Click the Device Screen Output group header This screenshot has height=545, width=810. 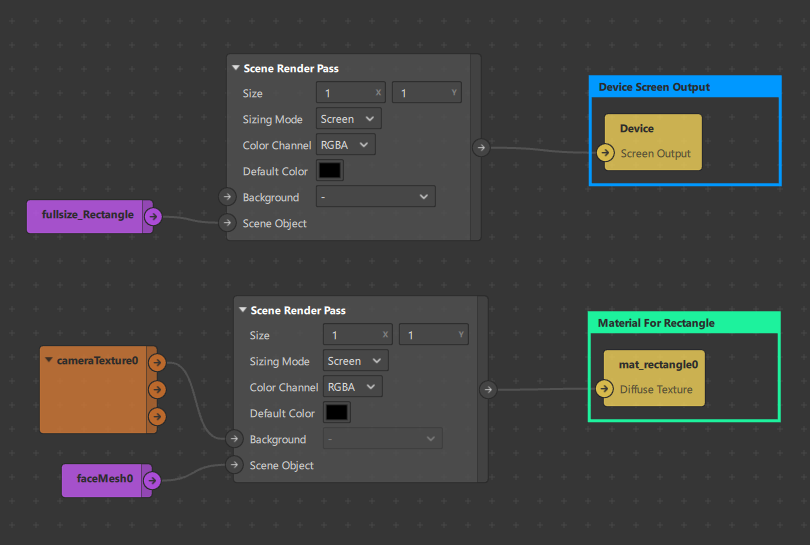pos(685,87)
